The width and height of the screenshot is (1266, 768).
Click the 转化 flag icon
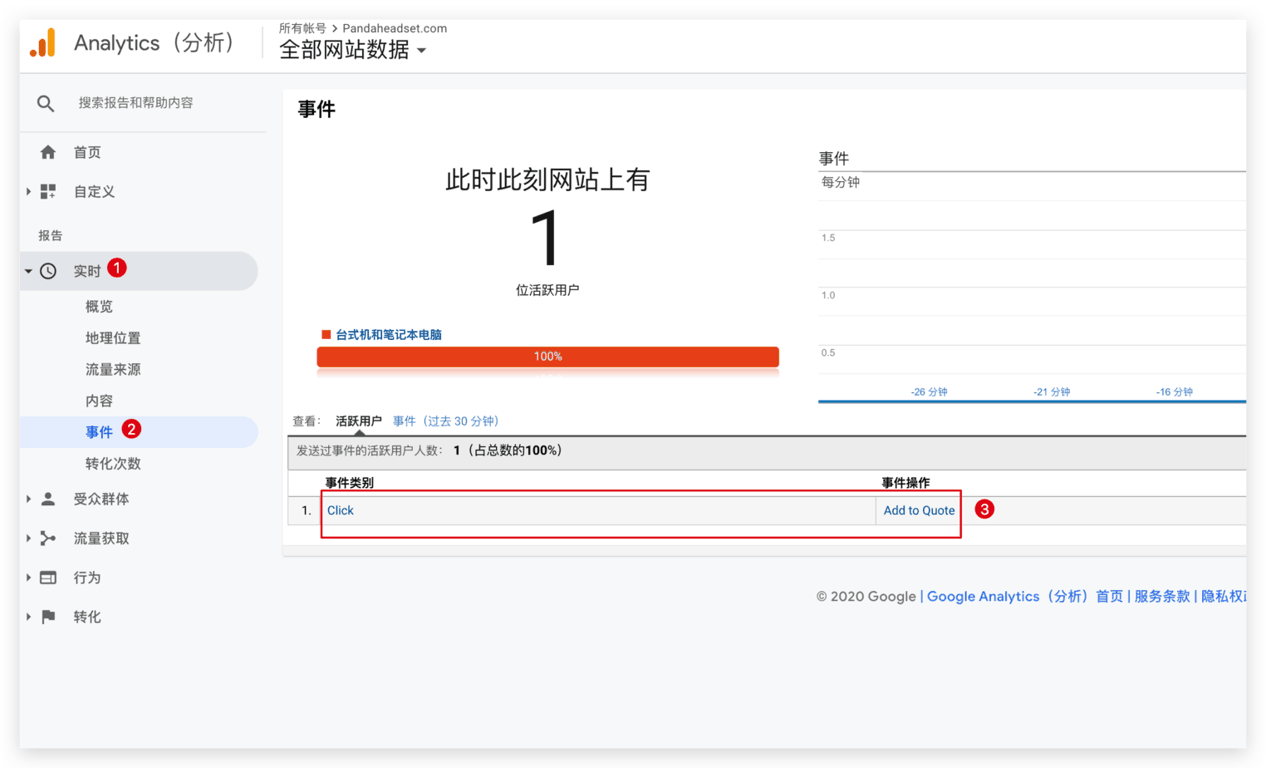(x=48, y=617)
